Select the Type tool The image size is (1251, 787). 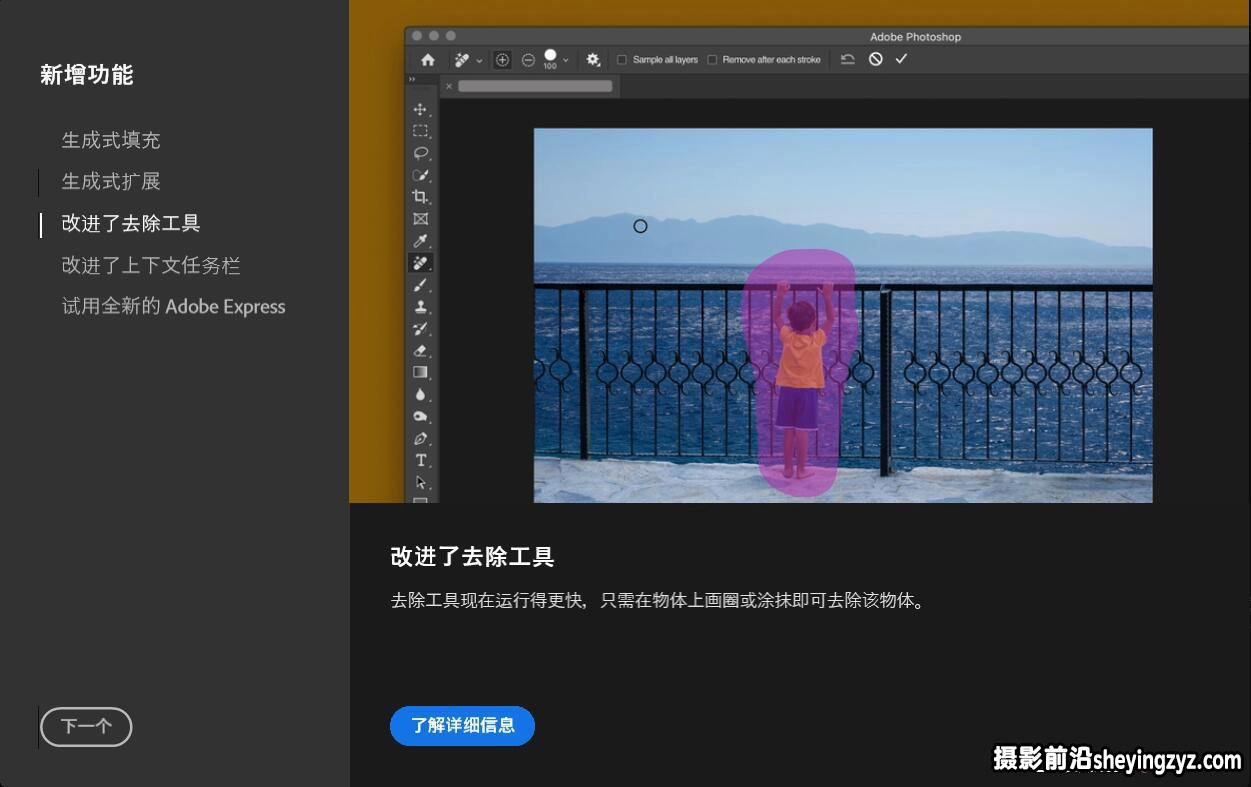(x=420, y=460)
